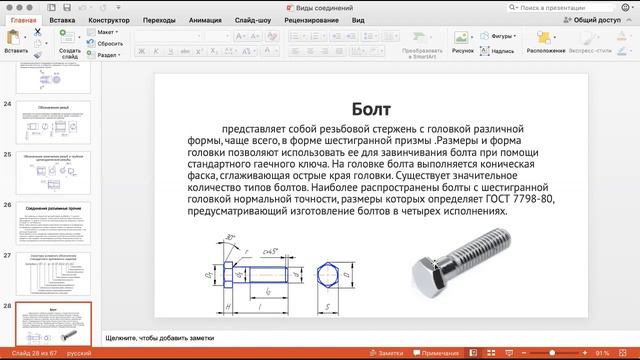Viewport: 640px width, 360px height.
Task: Click the underline Ч formatting icon
Action: (170, 51)
